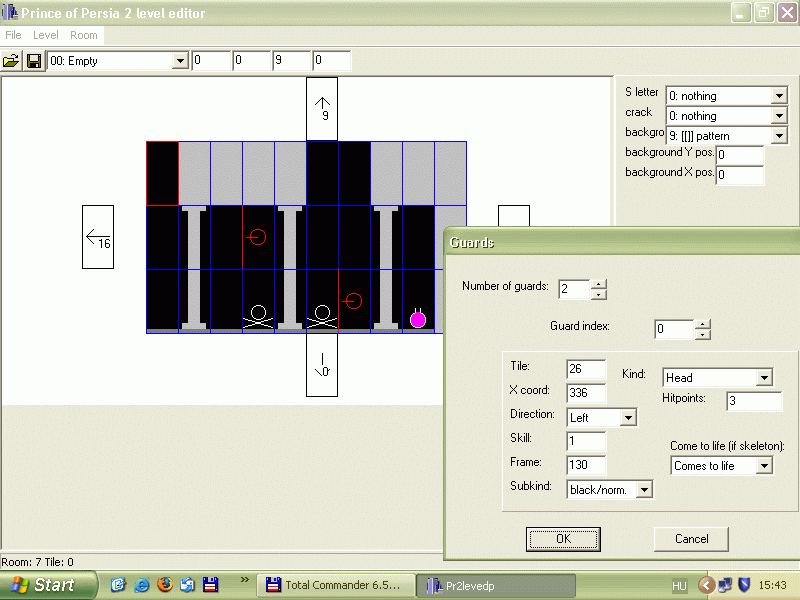Expand the Come to life dropdown
The height and width of the screenshot is (600, 800).
click(764, 466)
